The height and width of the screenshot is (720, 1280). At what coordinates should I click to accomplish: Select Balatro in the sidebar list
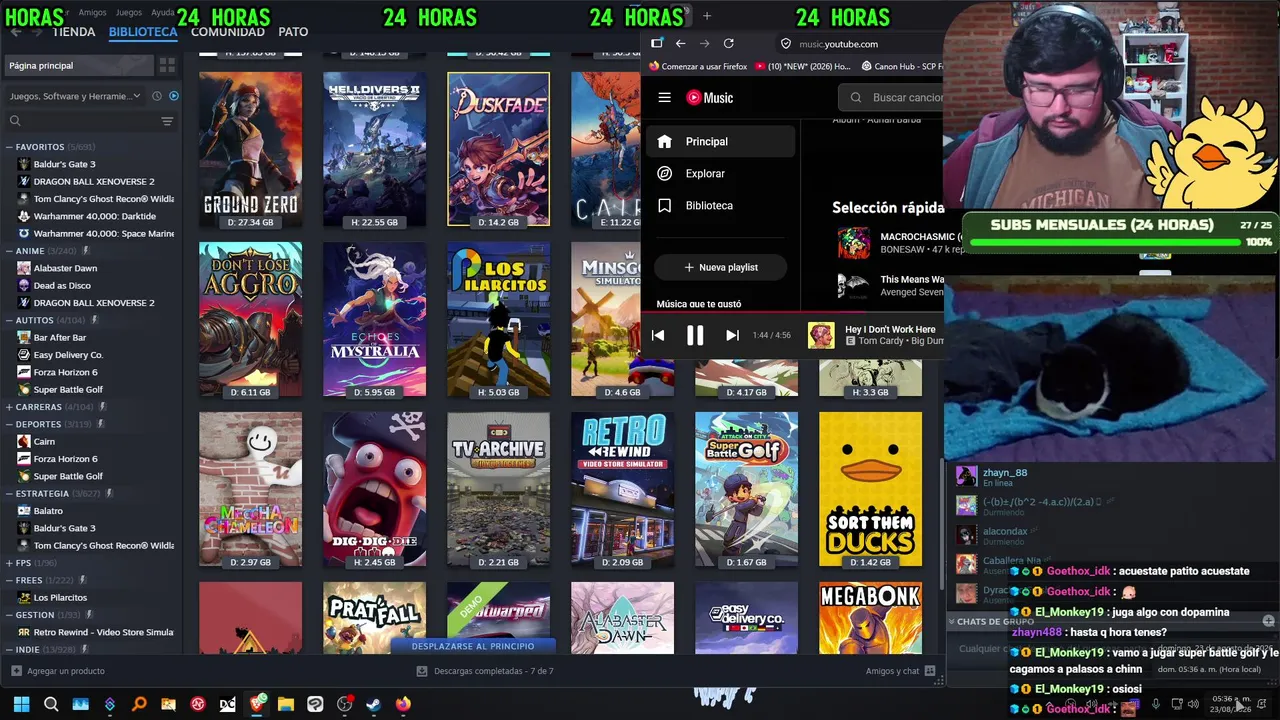pyautogui.click(x=48, y=511)
